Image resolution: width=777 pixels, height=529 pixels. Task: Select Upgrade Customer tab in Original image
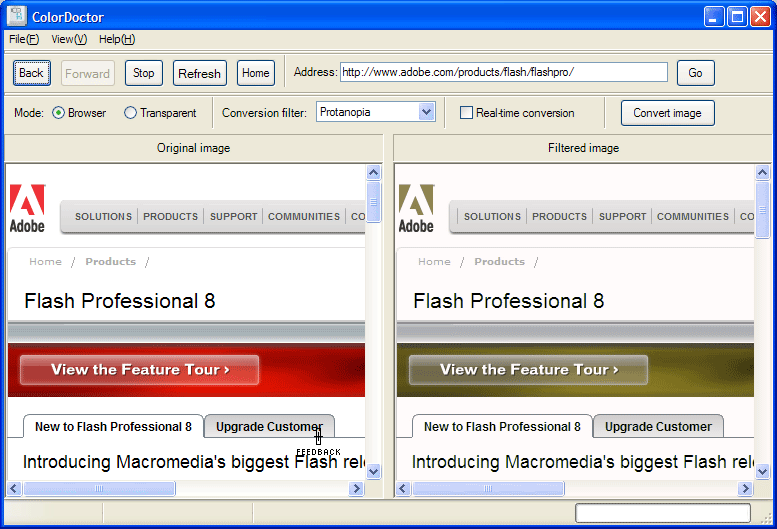269,426
